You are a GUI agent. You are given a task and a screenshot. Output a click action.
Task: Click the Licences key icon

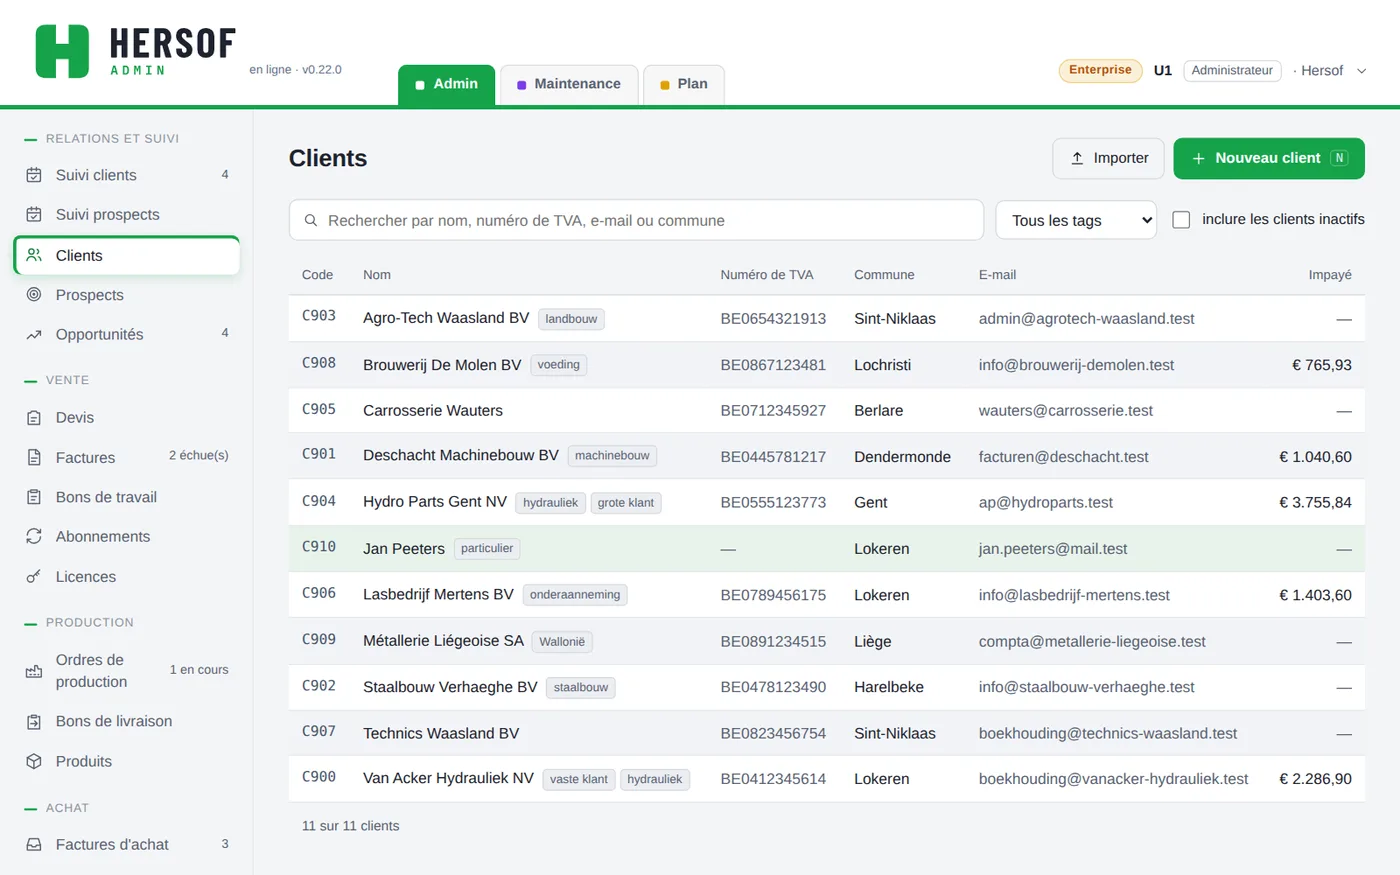tap(34, 577)
